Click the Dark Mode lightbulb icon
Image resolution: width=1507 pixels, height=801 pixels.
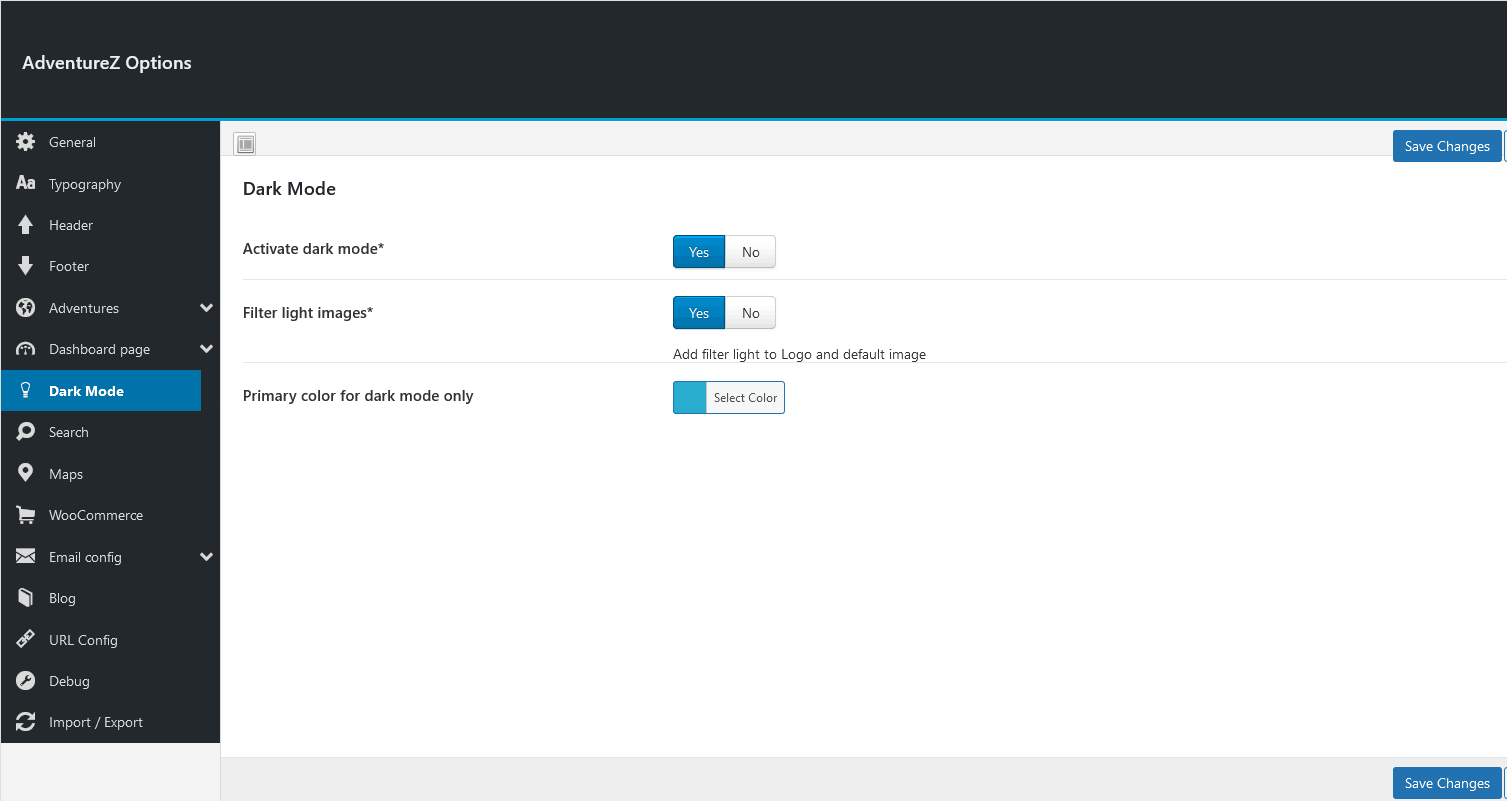pos(26,391)
